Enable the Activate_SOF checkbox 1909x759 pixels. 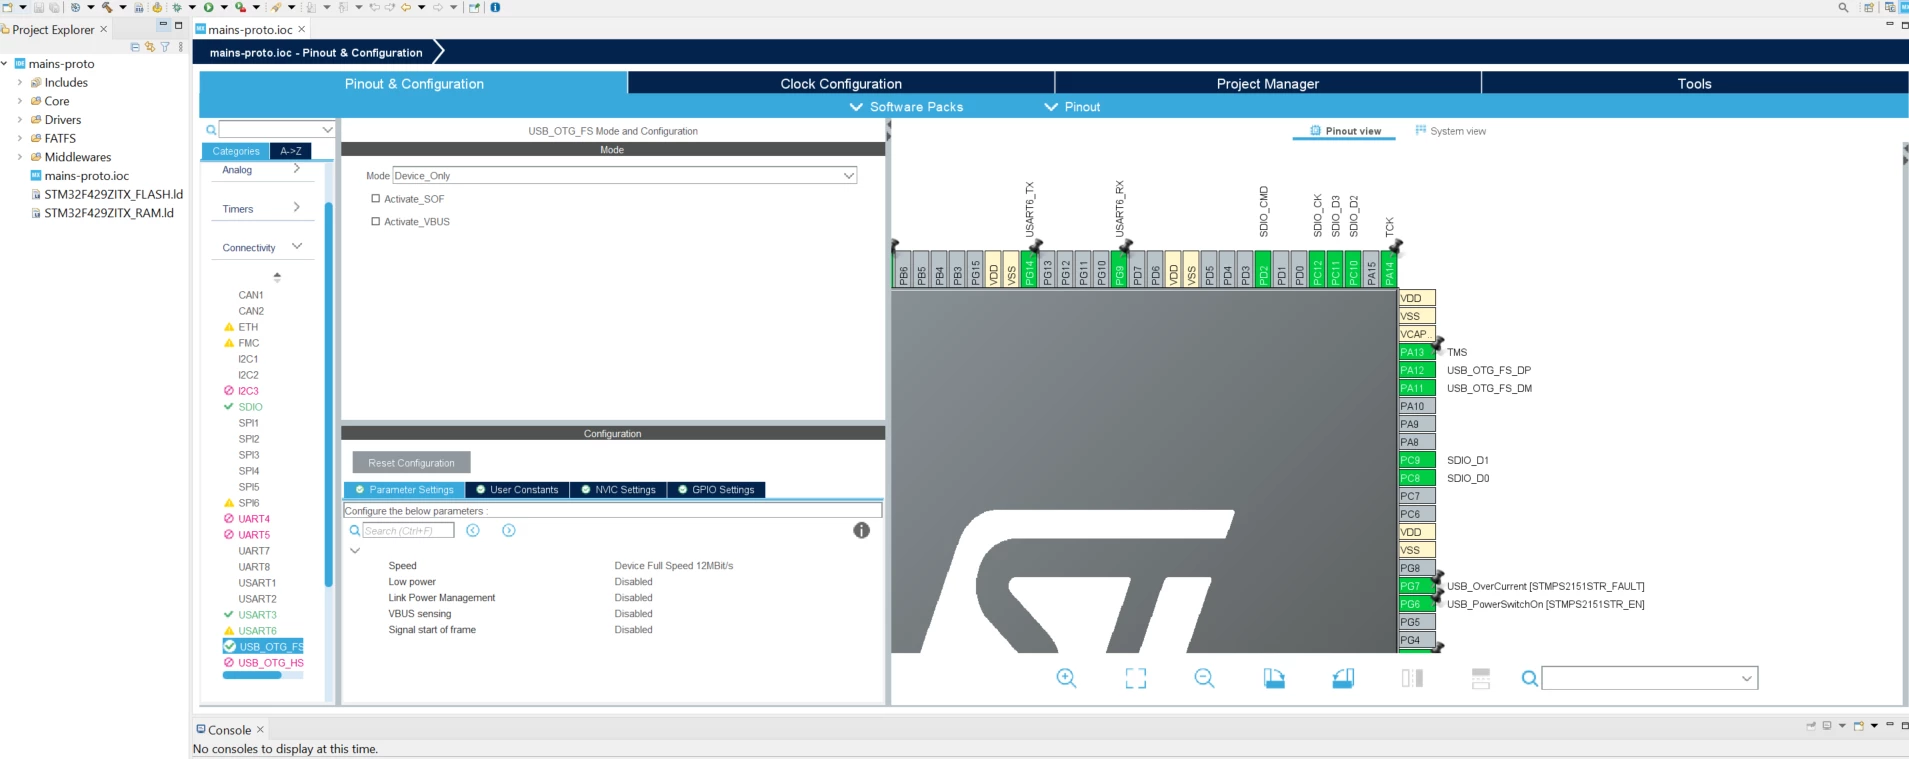point(376,198)
